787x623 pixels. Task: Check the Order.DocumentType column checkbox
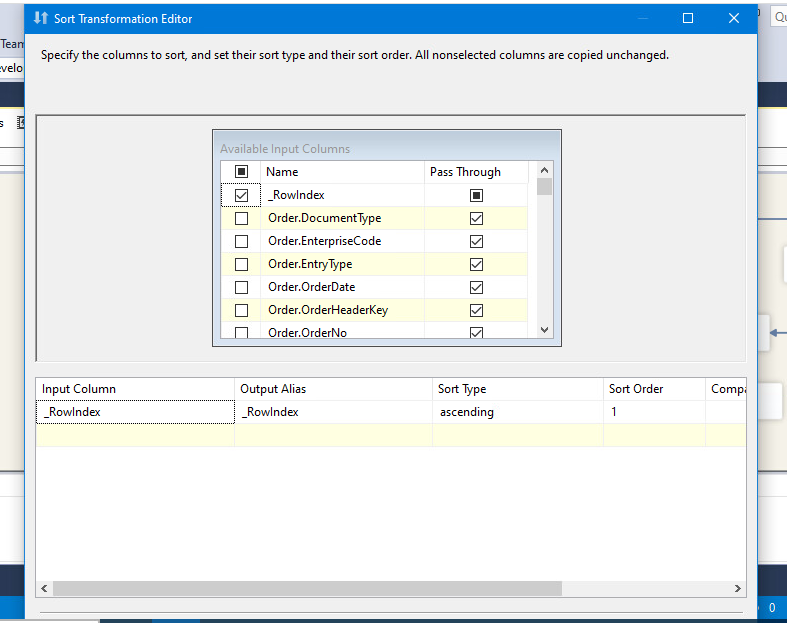pyautogui.click(x=241, y=218)
